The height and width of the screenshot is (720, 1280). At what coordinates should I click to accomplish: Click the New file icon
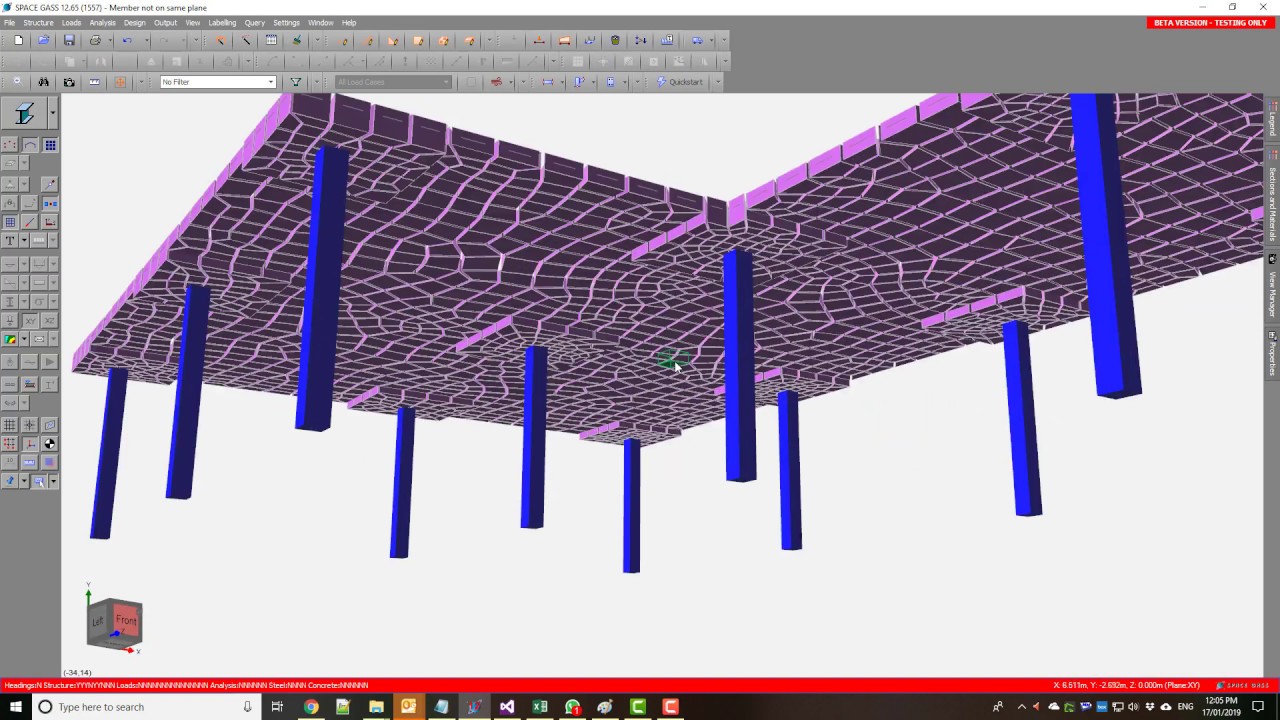tap(18, 40)
